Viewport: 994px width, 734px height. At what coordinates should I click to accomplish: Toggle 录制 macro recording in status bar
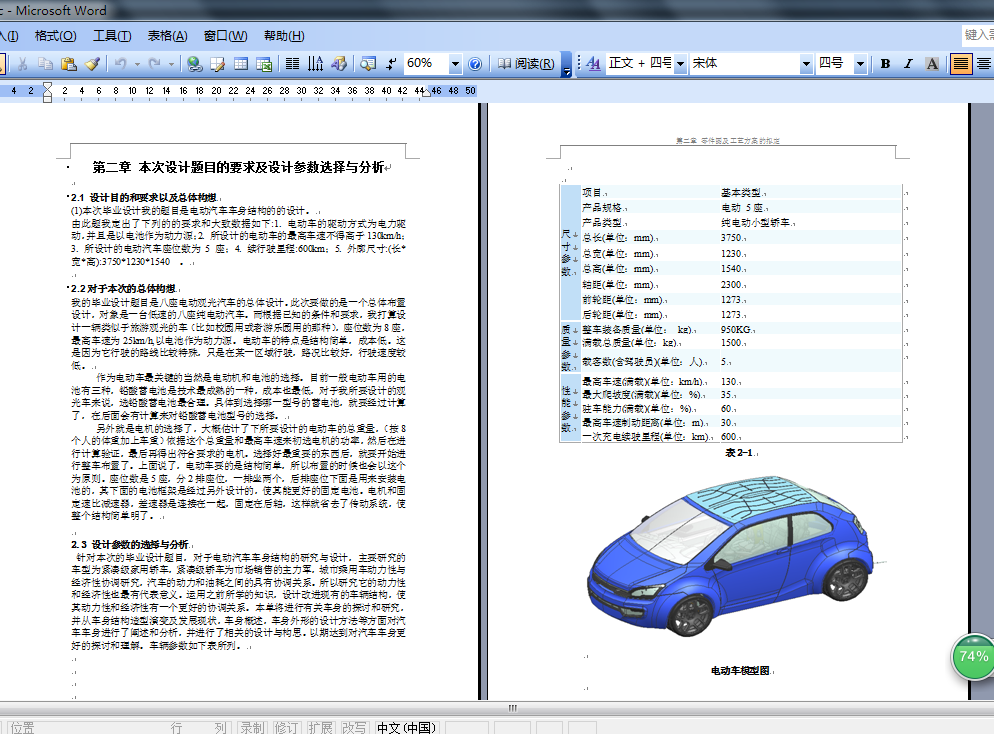pyautogui.click(x=252, y=728)
